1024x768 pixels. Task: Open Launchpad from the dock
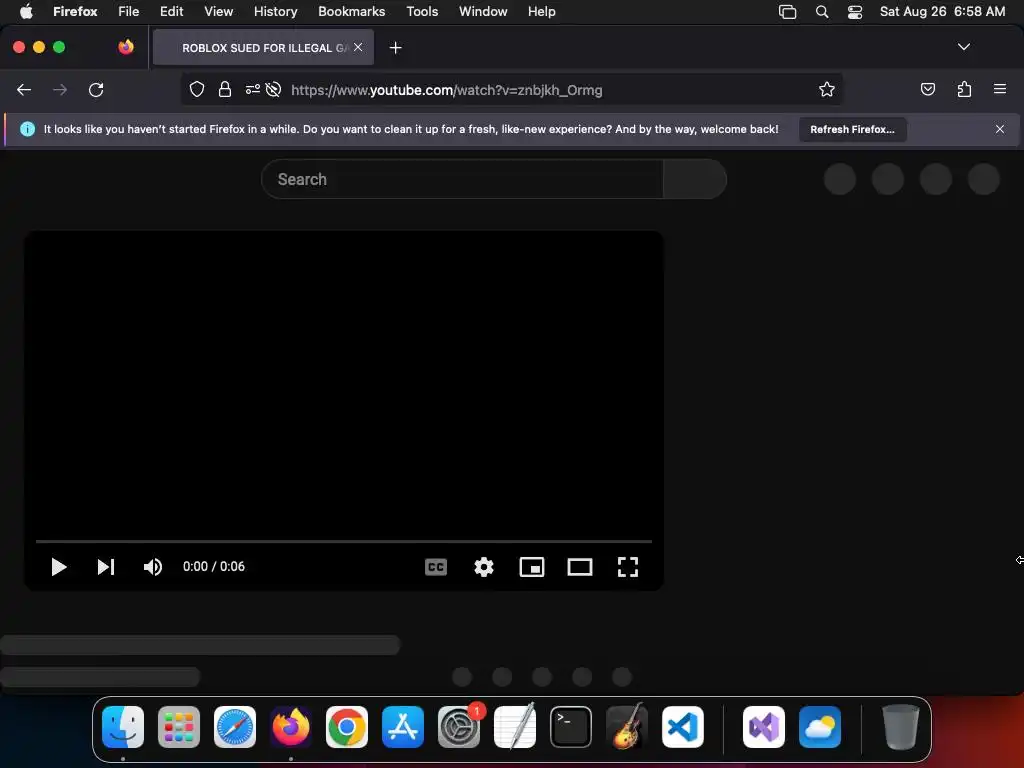click(179, 727)
